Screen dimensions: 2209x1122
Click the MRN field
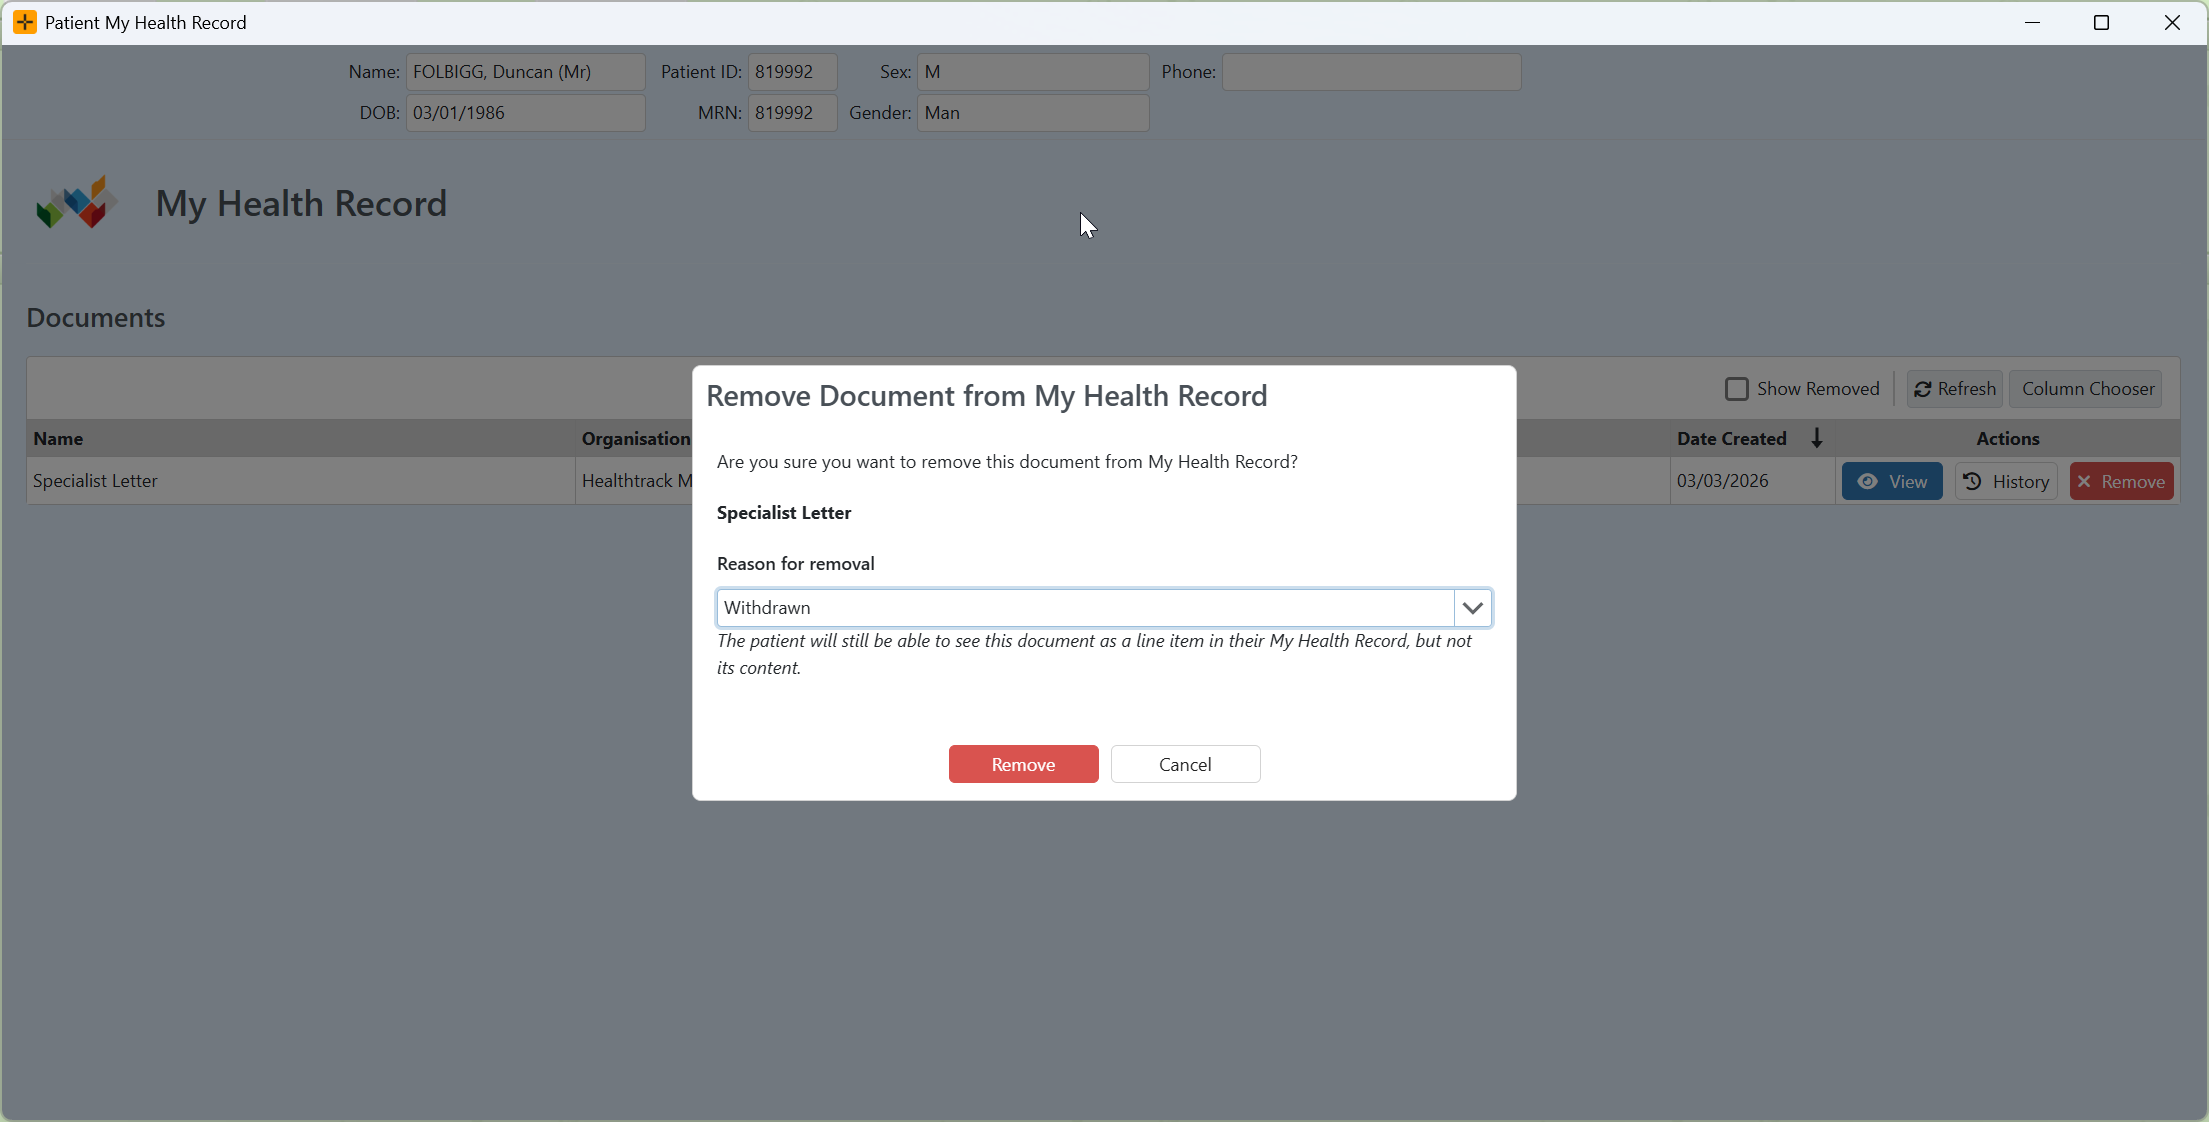point(792,113)
